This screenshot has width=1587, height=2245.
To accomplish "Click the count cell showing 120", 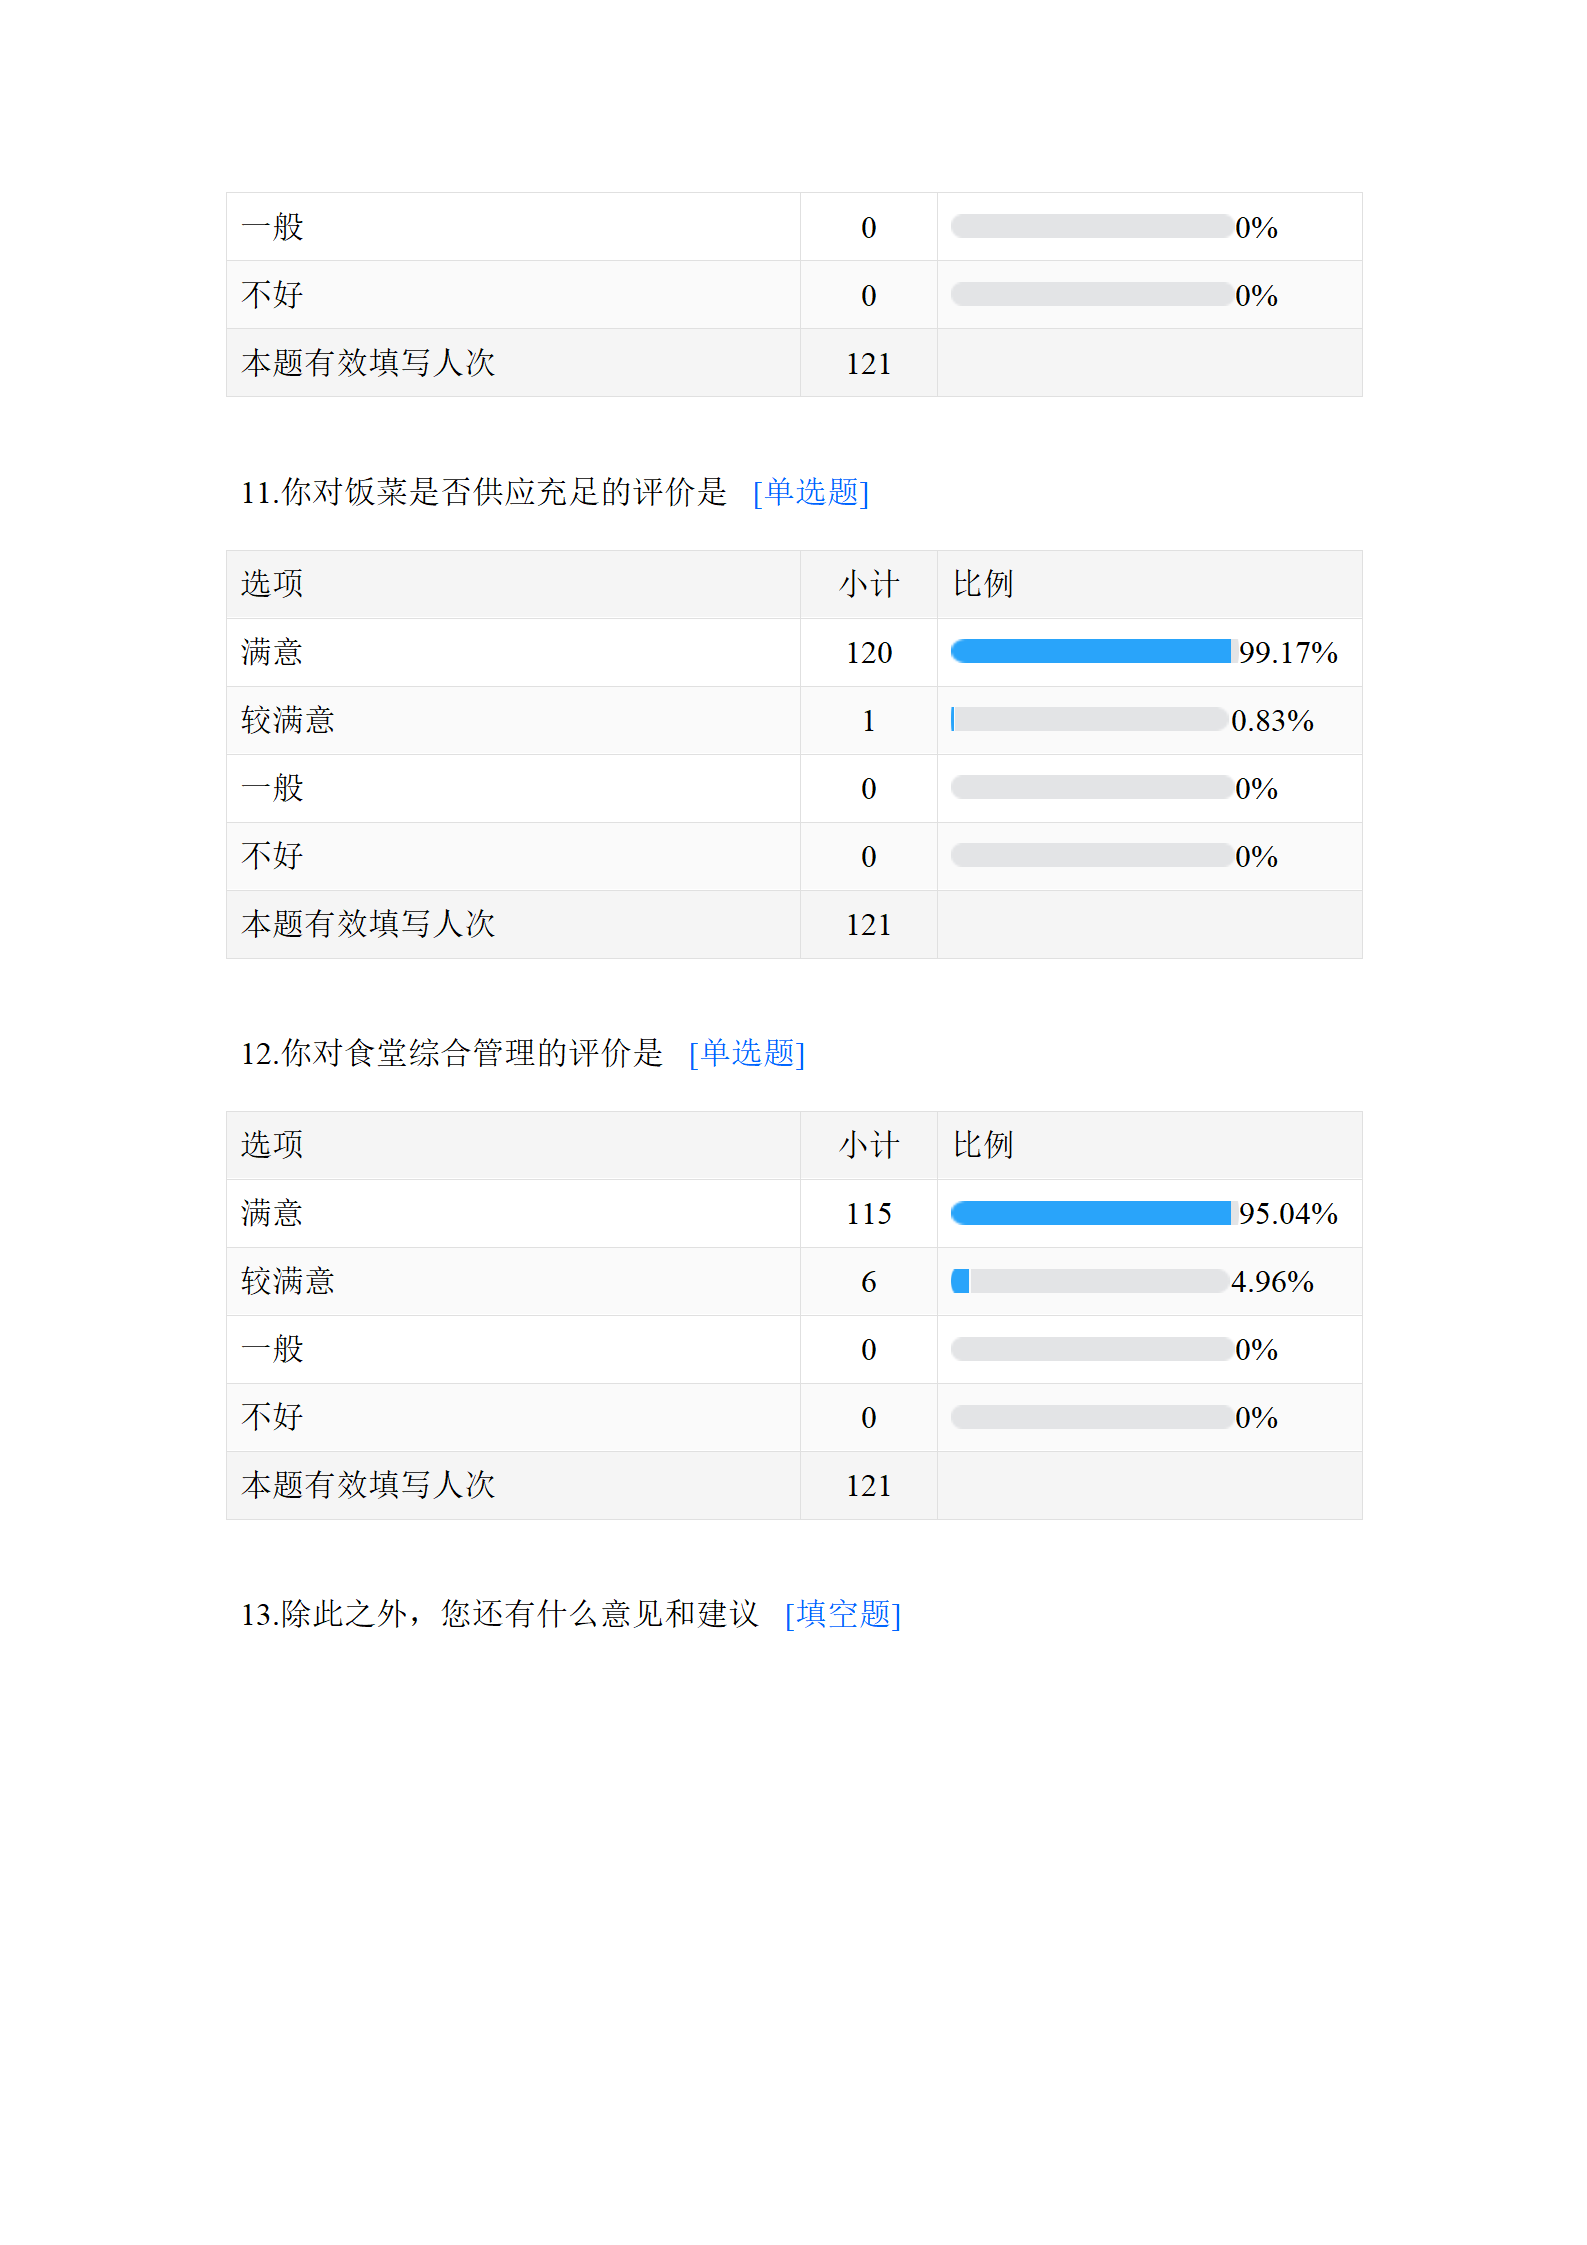I will click(x=868, y=653).
